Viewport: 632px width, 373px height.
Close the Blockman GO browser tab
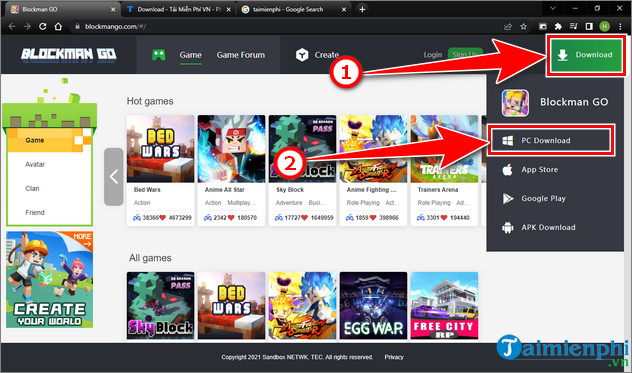pyautogui.click(x=113, y=9)
